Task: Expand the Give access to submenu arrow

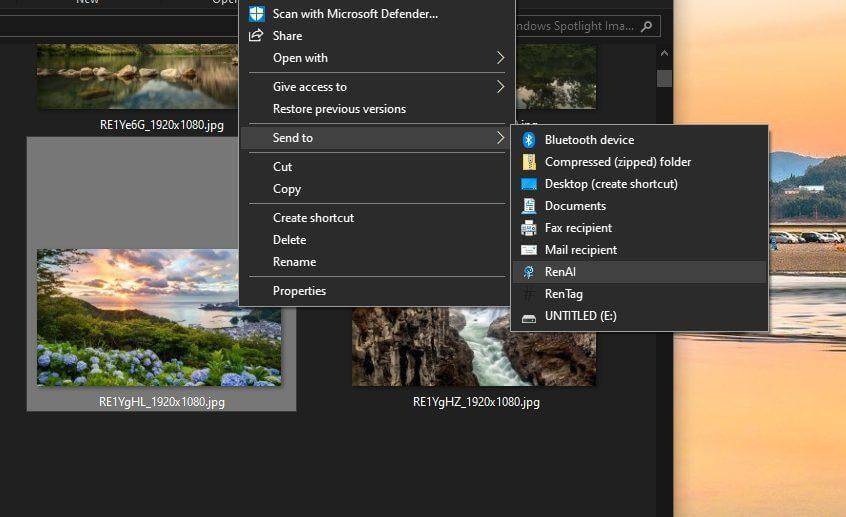Action: coord(500,87)
